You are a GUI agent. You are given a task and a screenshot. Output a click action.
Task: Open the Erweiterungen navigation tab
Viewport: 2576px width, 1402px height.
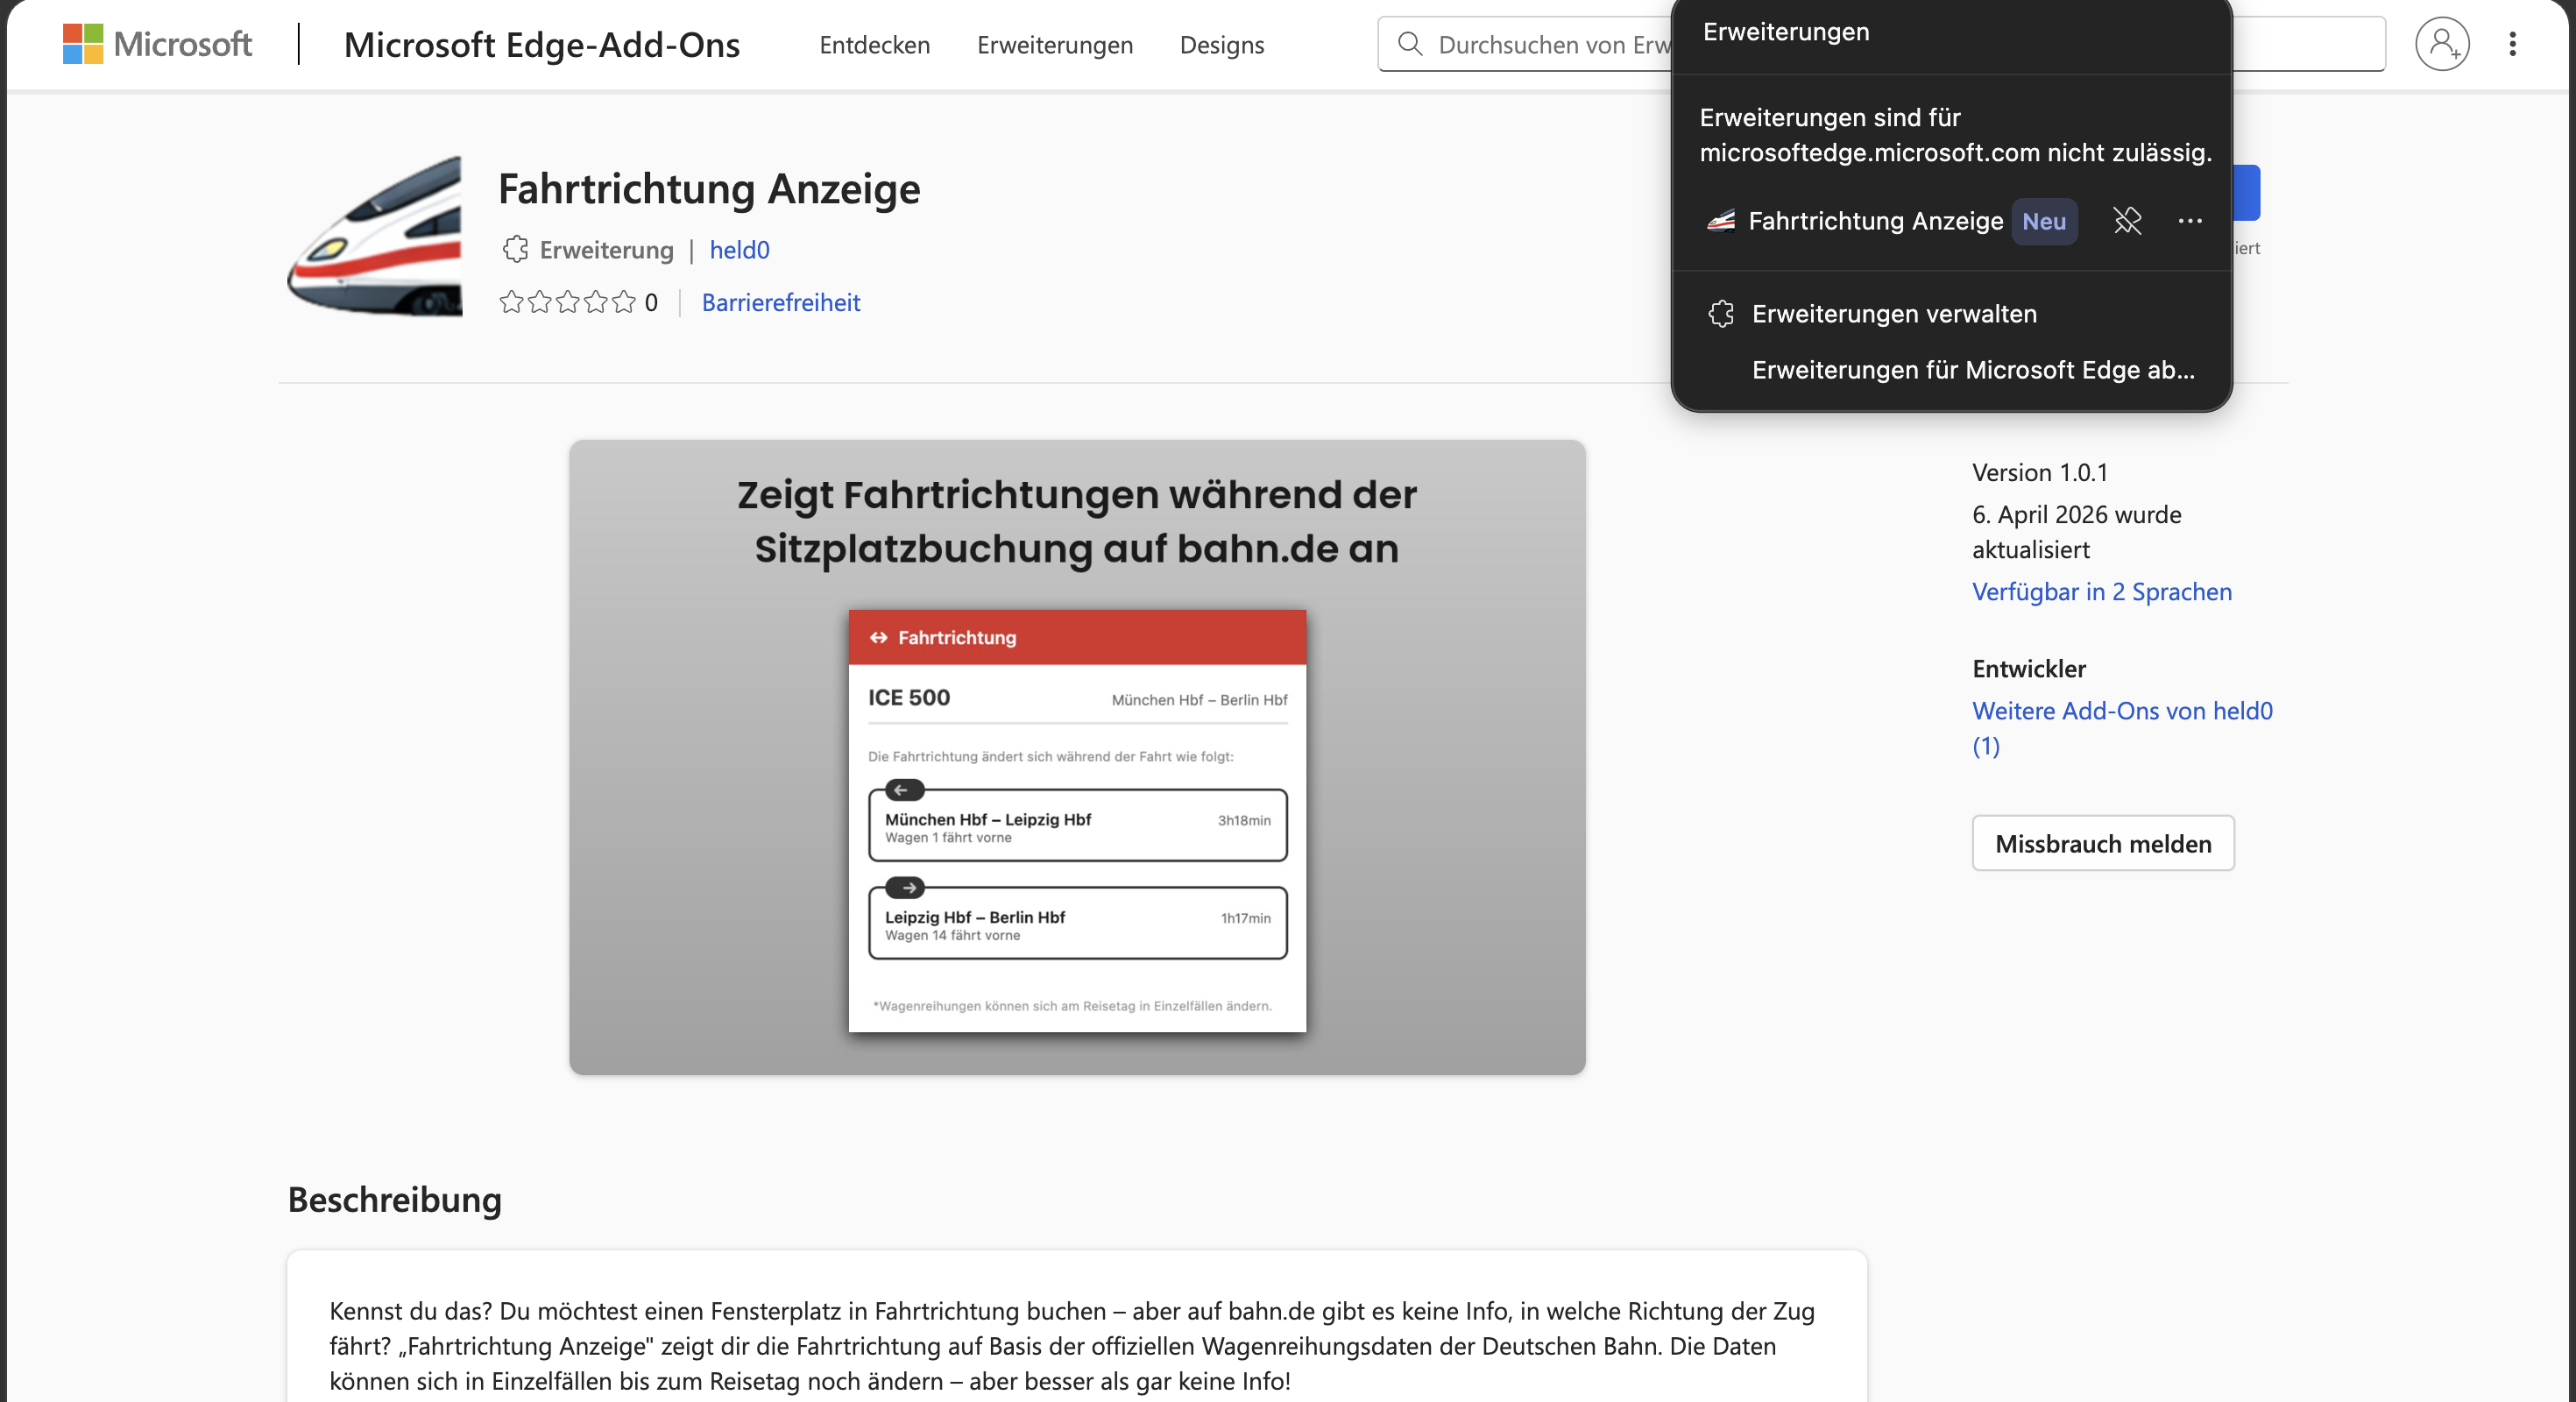pyautogui.click(x=1055, y=45)
